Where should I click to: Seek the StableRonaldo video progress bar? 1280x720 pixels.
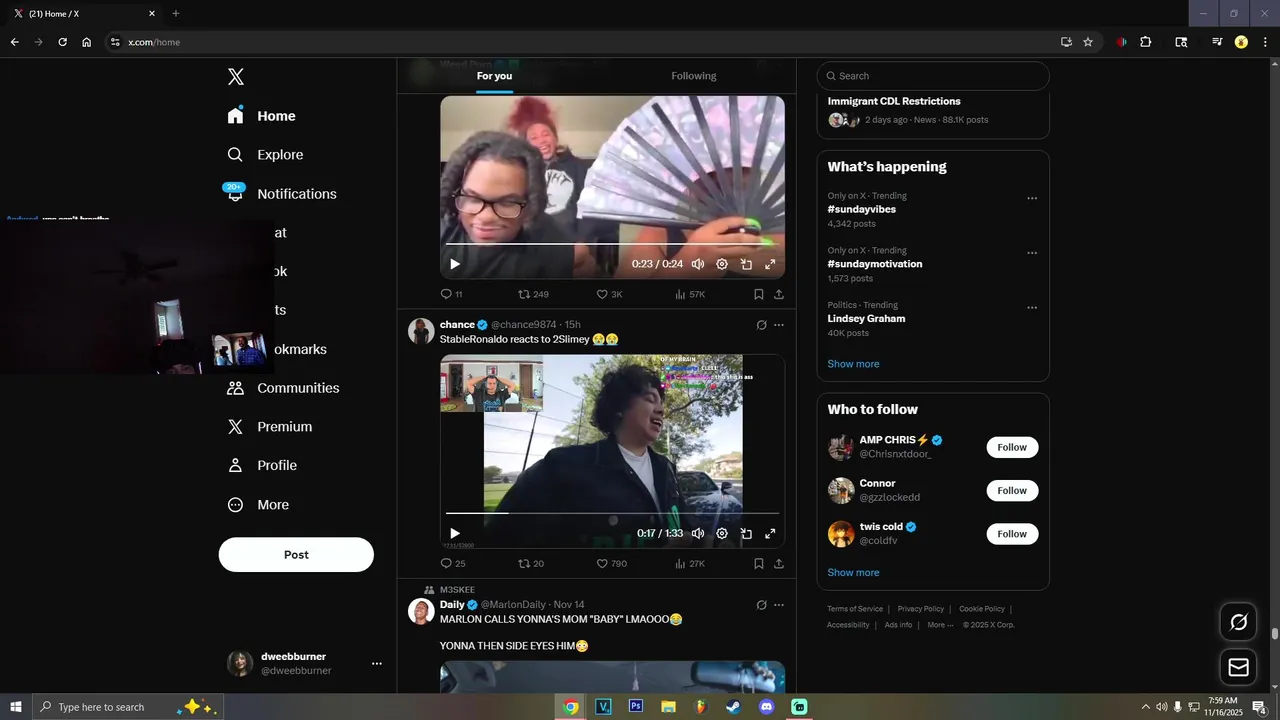(612, 513)
